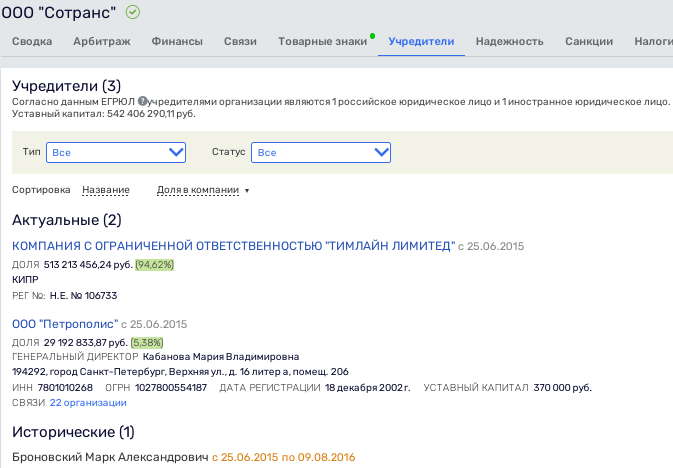Sort founders by Название

(106, 190)
